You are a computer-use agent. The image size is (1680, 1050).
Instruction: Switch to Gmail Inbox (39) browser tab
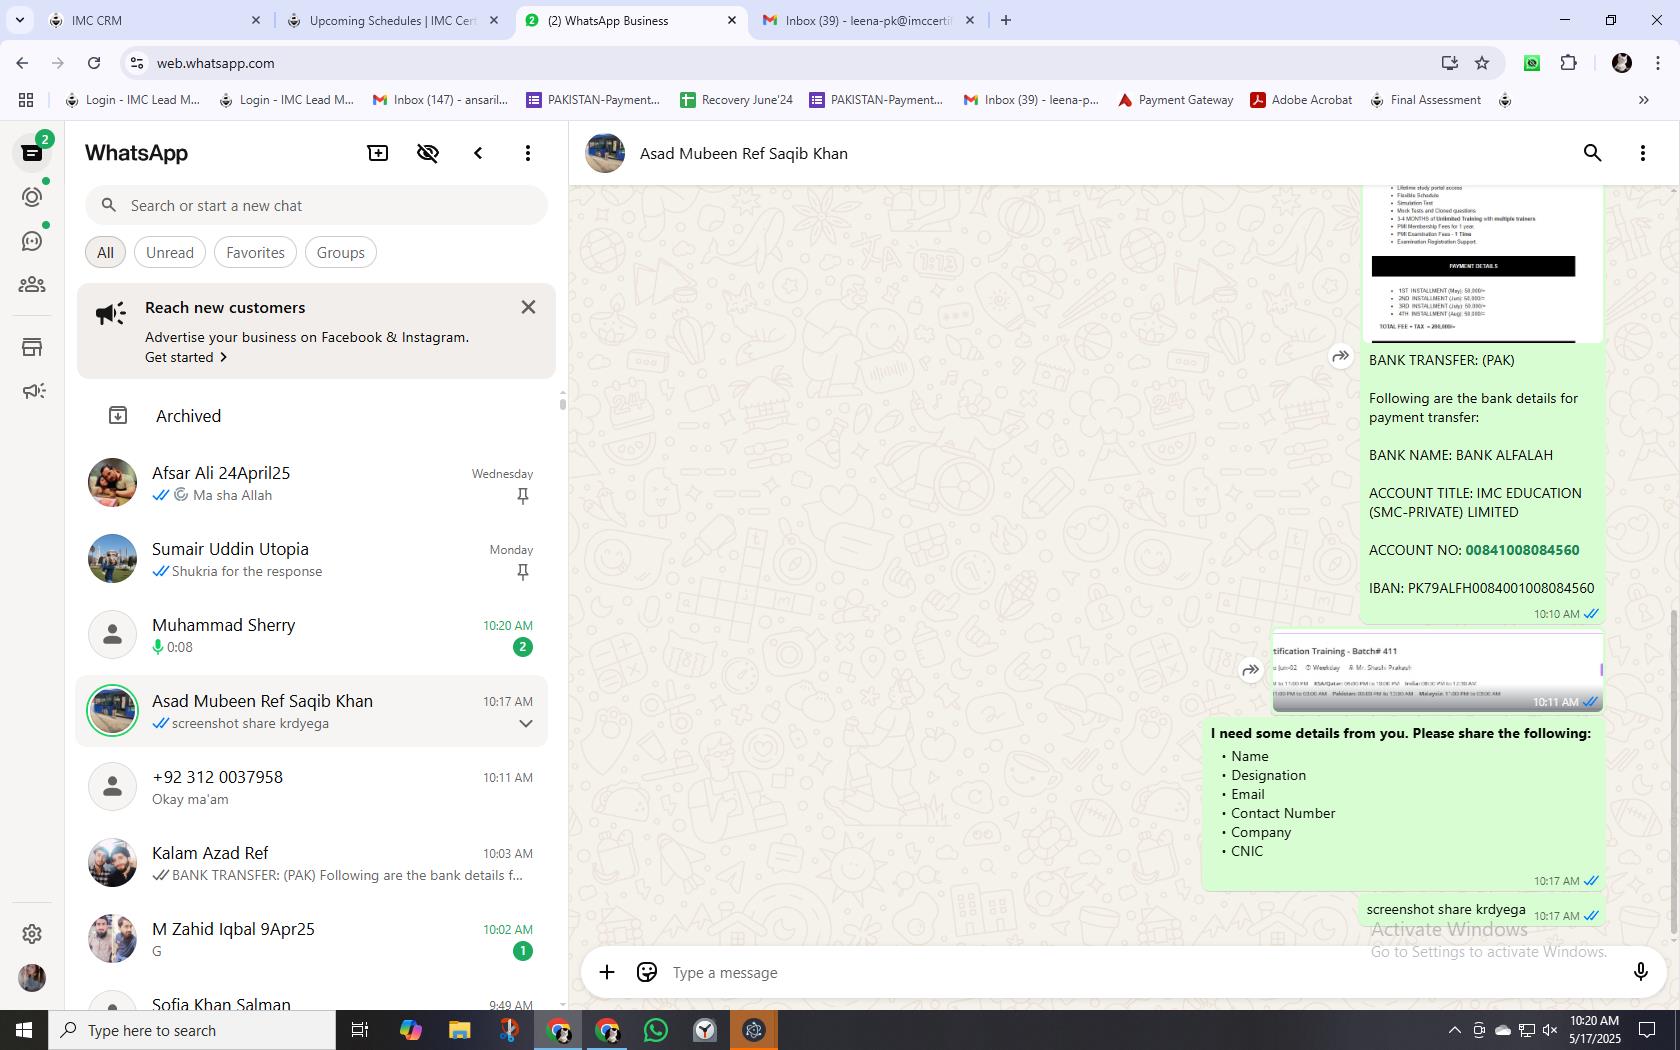point(868,20)
